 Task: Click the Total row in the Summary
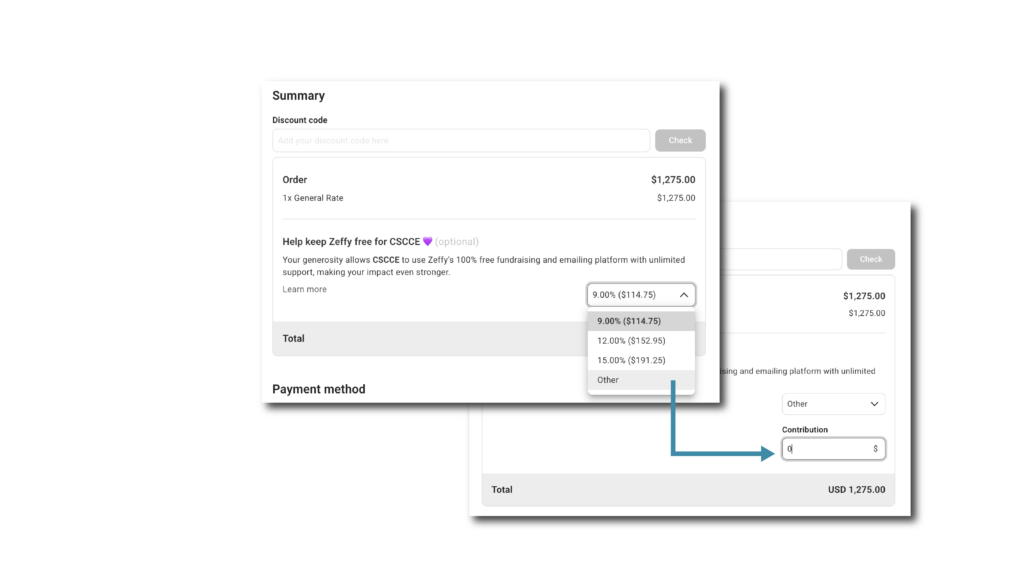coord(292,338)
